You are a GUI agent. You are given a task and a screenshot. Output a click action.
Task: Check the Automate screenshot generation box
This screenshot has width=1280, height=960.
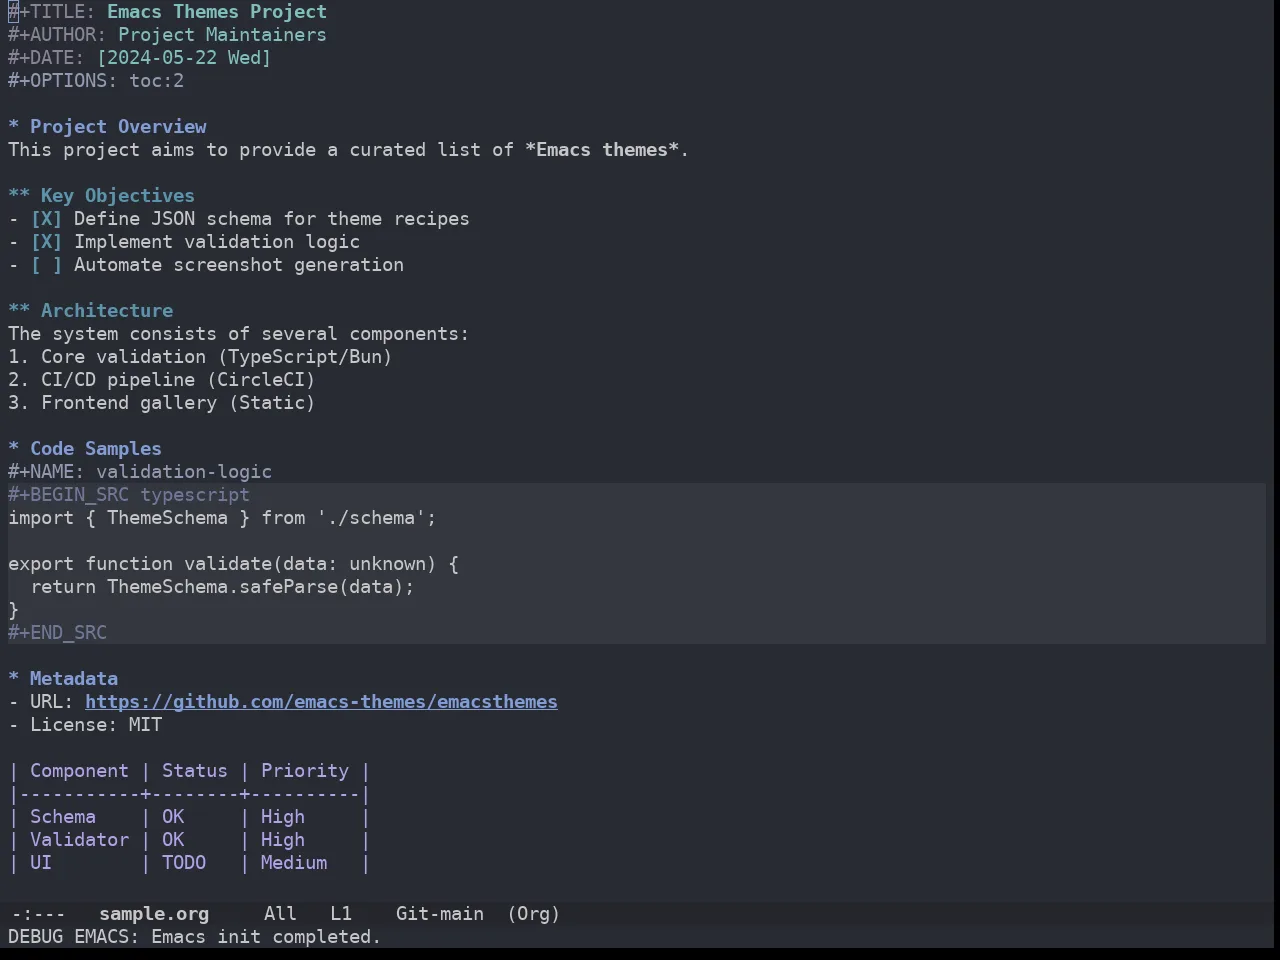[x=46, y=265]
